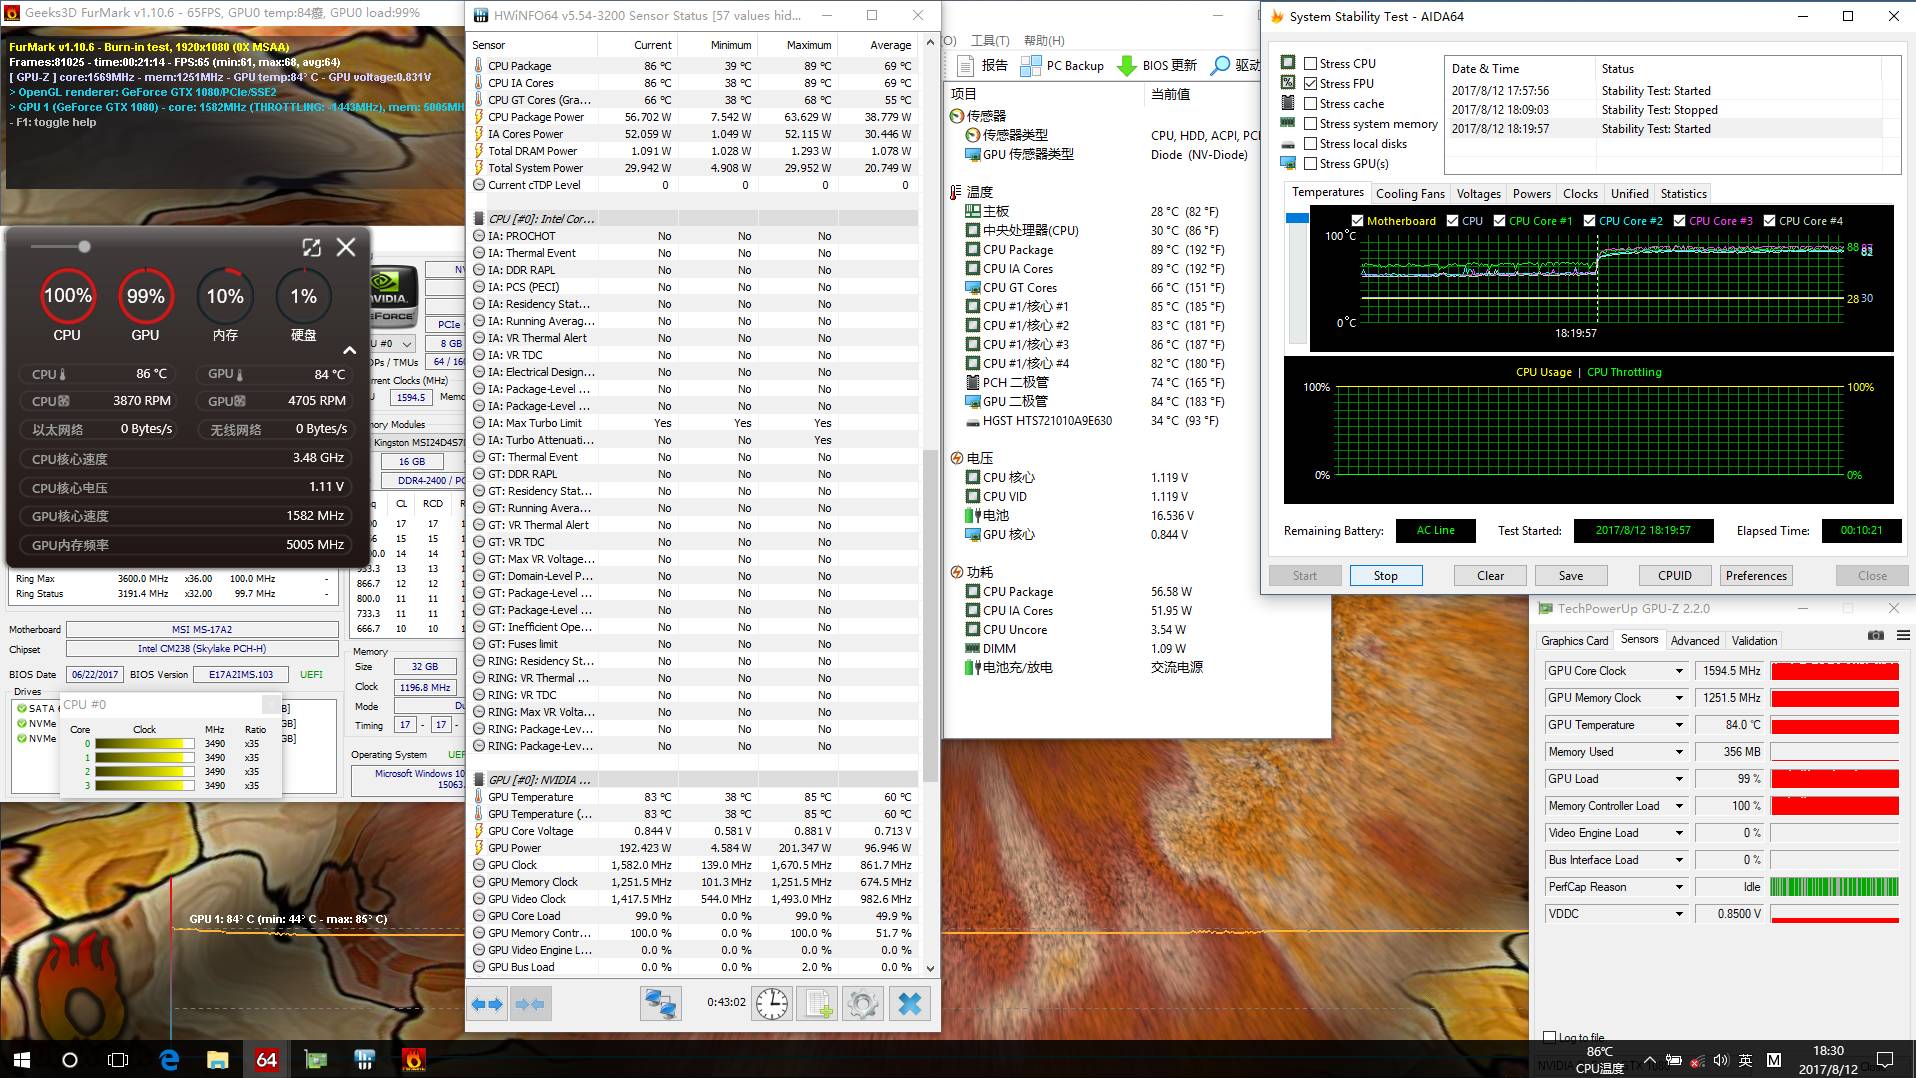
Task: Enable Stress local disks checkbox
Action: [x=1310, y=143]
